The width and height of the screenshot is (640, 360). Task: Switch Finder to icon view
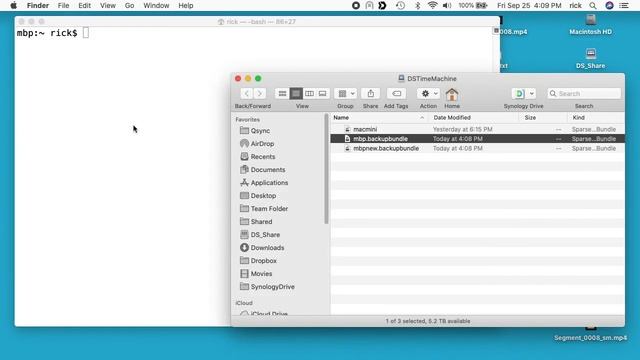coord(282,93)
